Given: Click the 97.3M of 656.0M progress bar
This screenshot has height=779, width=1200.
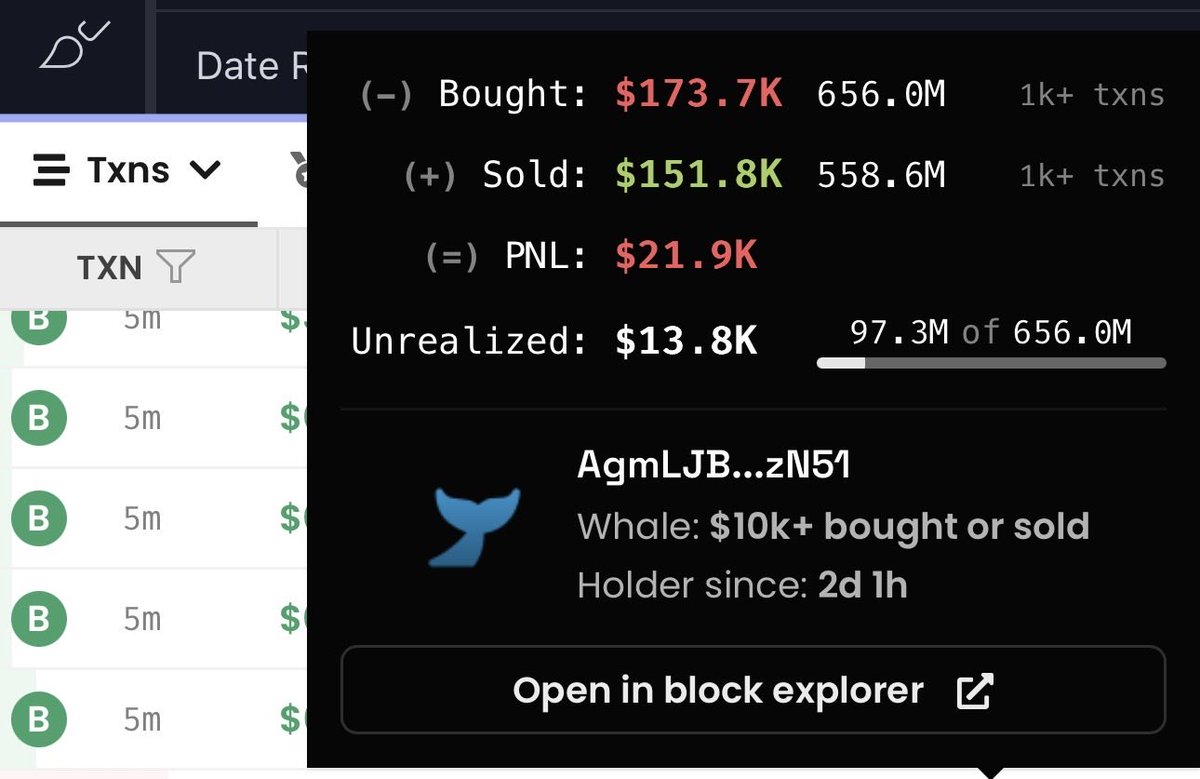Looking at the screenshot, I should pyautogui.click(x=991, y=362).
